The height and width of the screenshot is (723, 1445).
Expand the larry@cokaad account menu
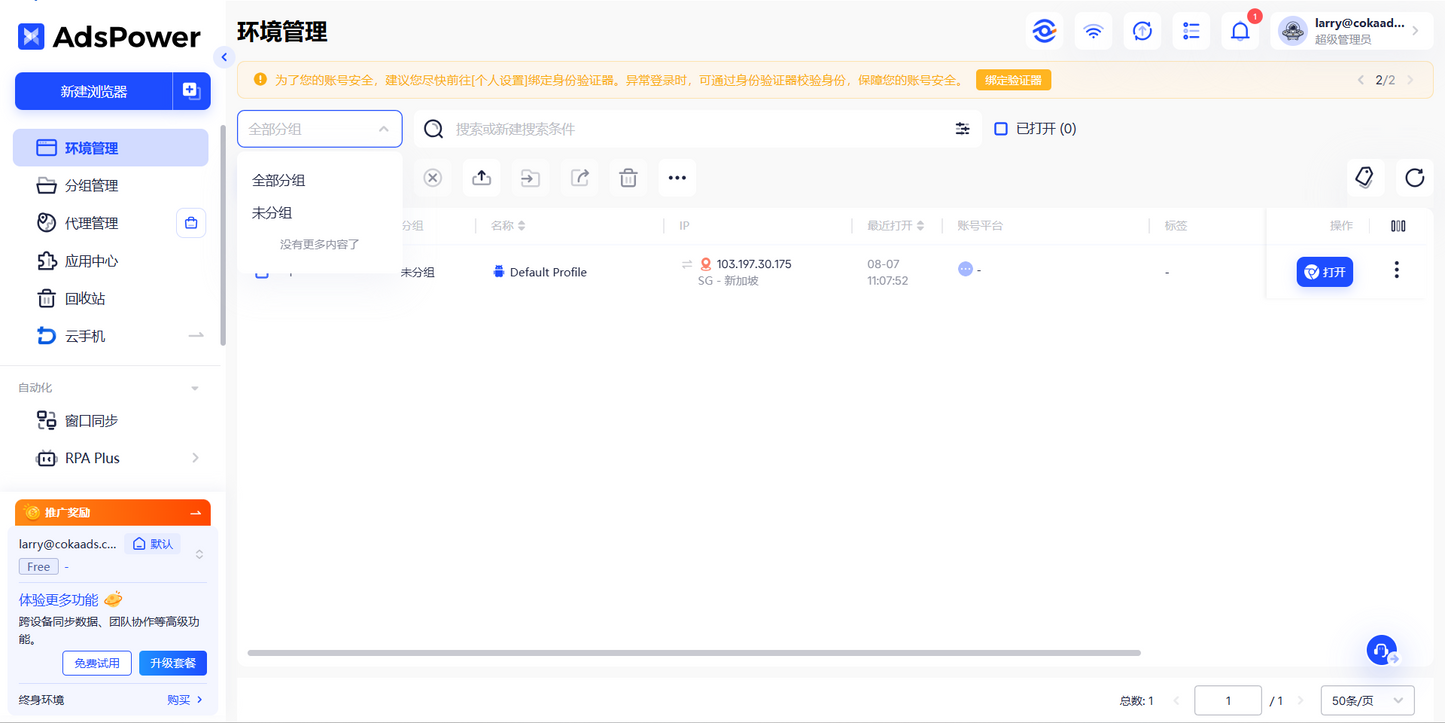click(x=1350, y=31)
